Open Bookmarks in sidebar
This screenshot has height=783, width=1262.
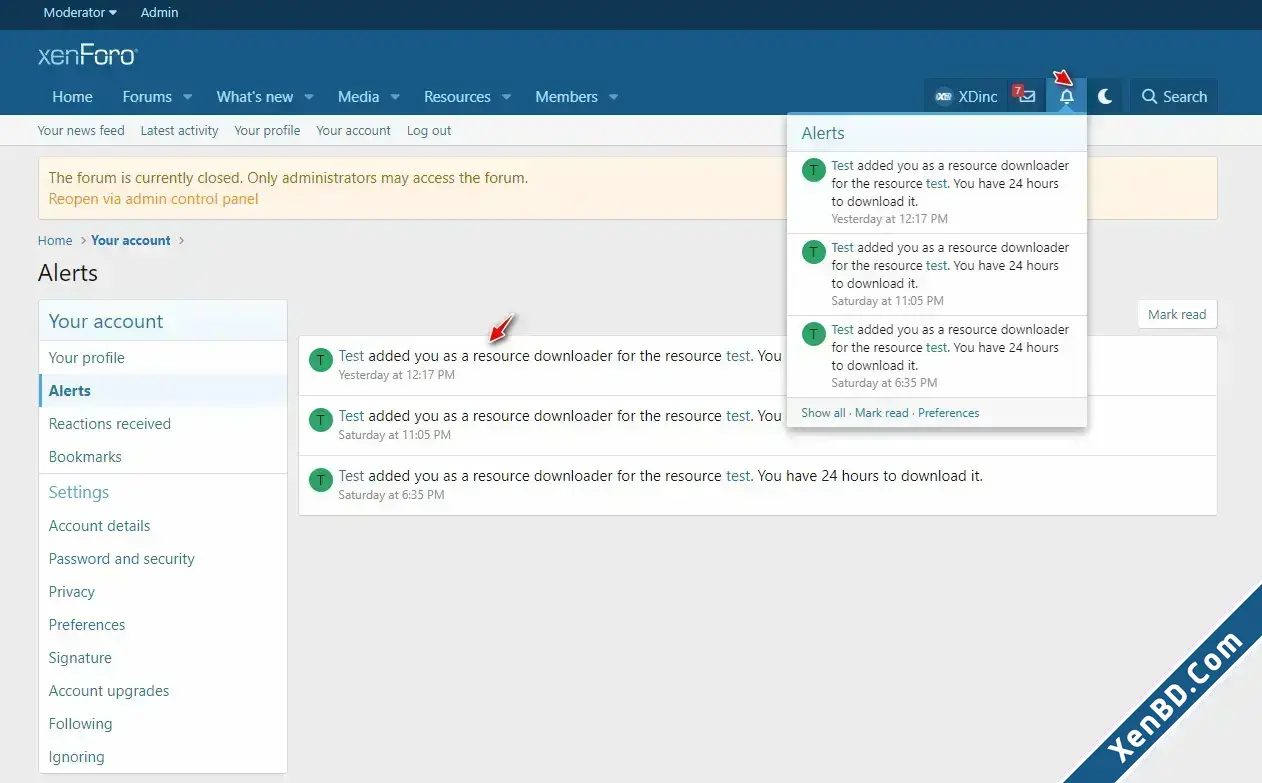coord(162,457)
